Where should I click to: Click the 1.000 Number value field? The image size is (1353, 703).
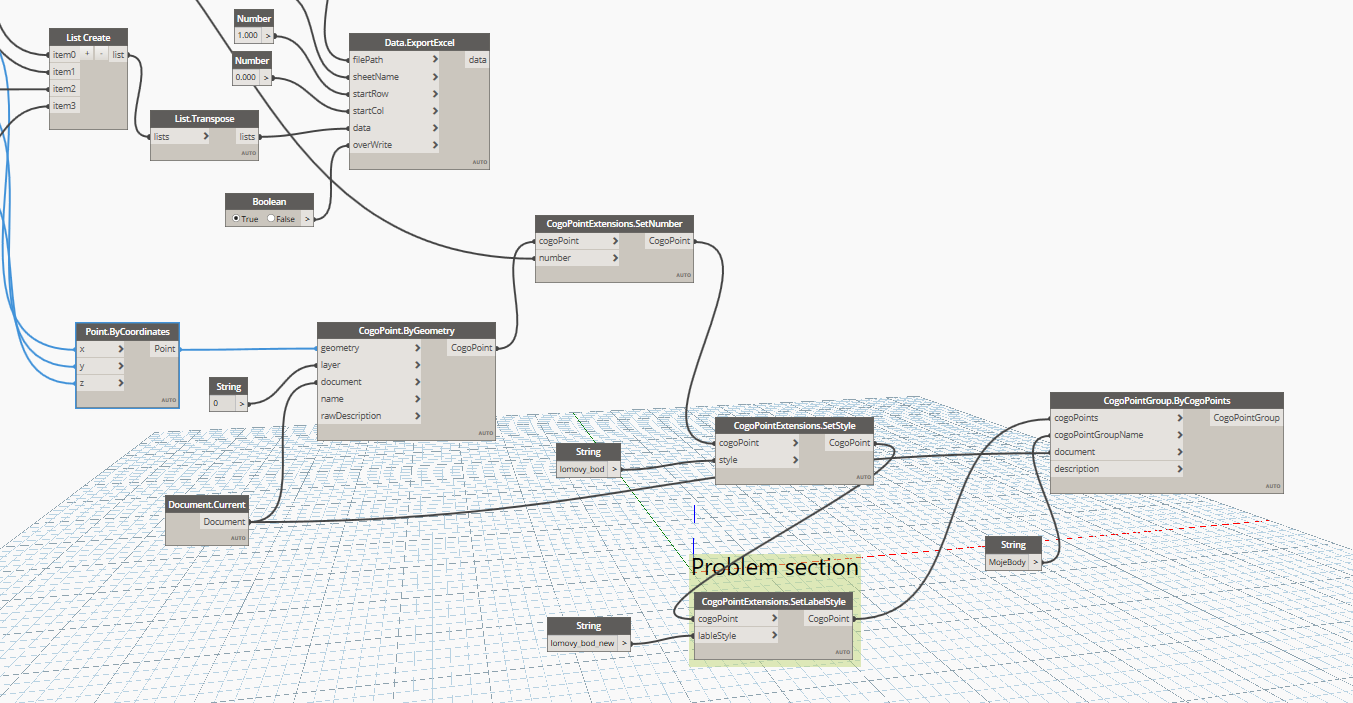point(247,35)
